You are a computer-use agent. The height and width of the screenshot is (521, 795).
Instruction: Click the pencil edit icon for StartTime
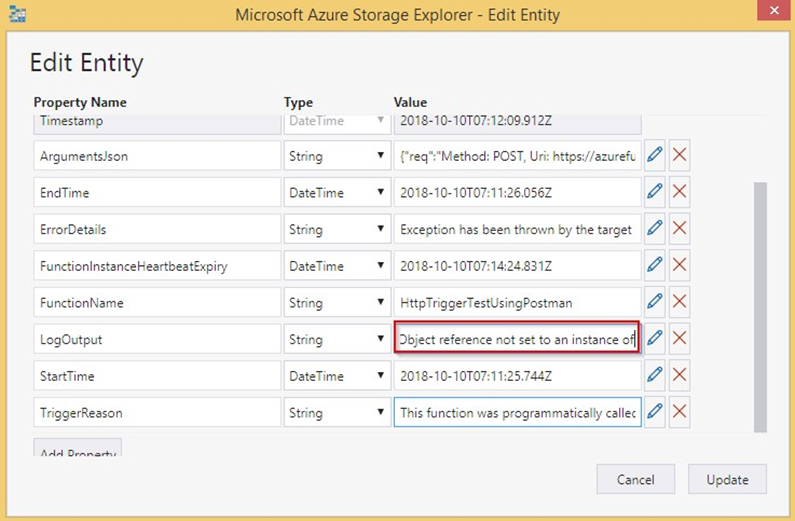click(655, 376)
